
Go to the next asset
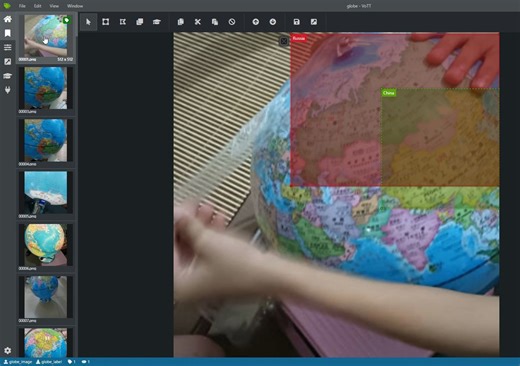tap(273, 22)
